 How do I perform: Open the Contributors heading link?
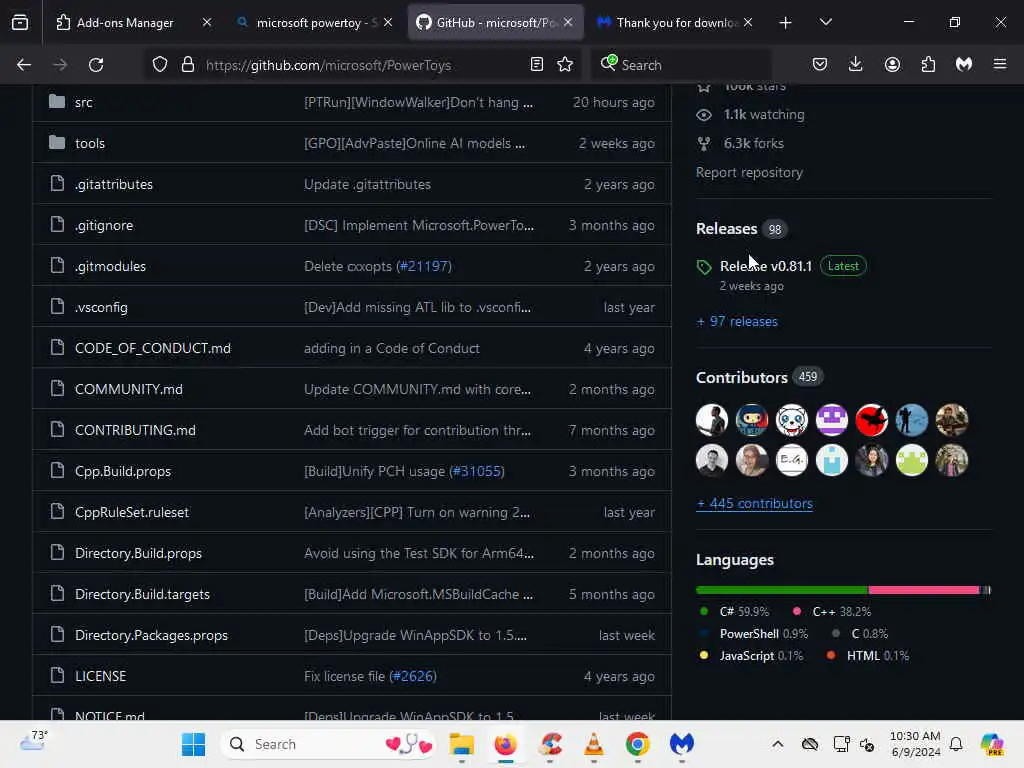(x=741, y=377)
